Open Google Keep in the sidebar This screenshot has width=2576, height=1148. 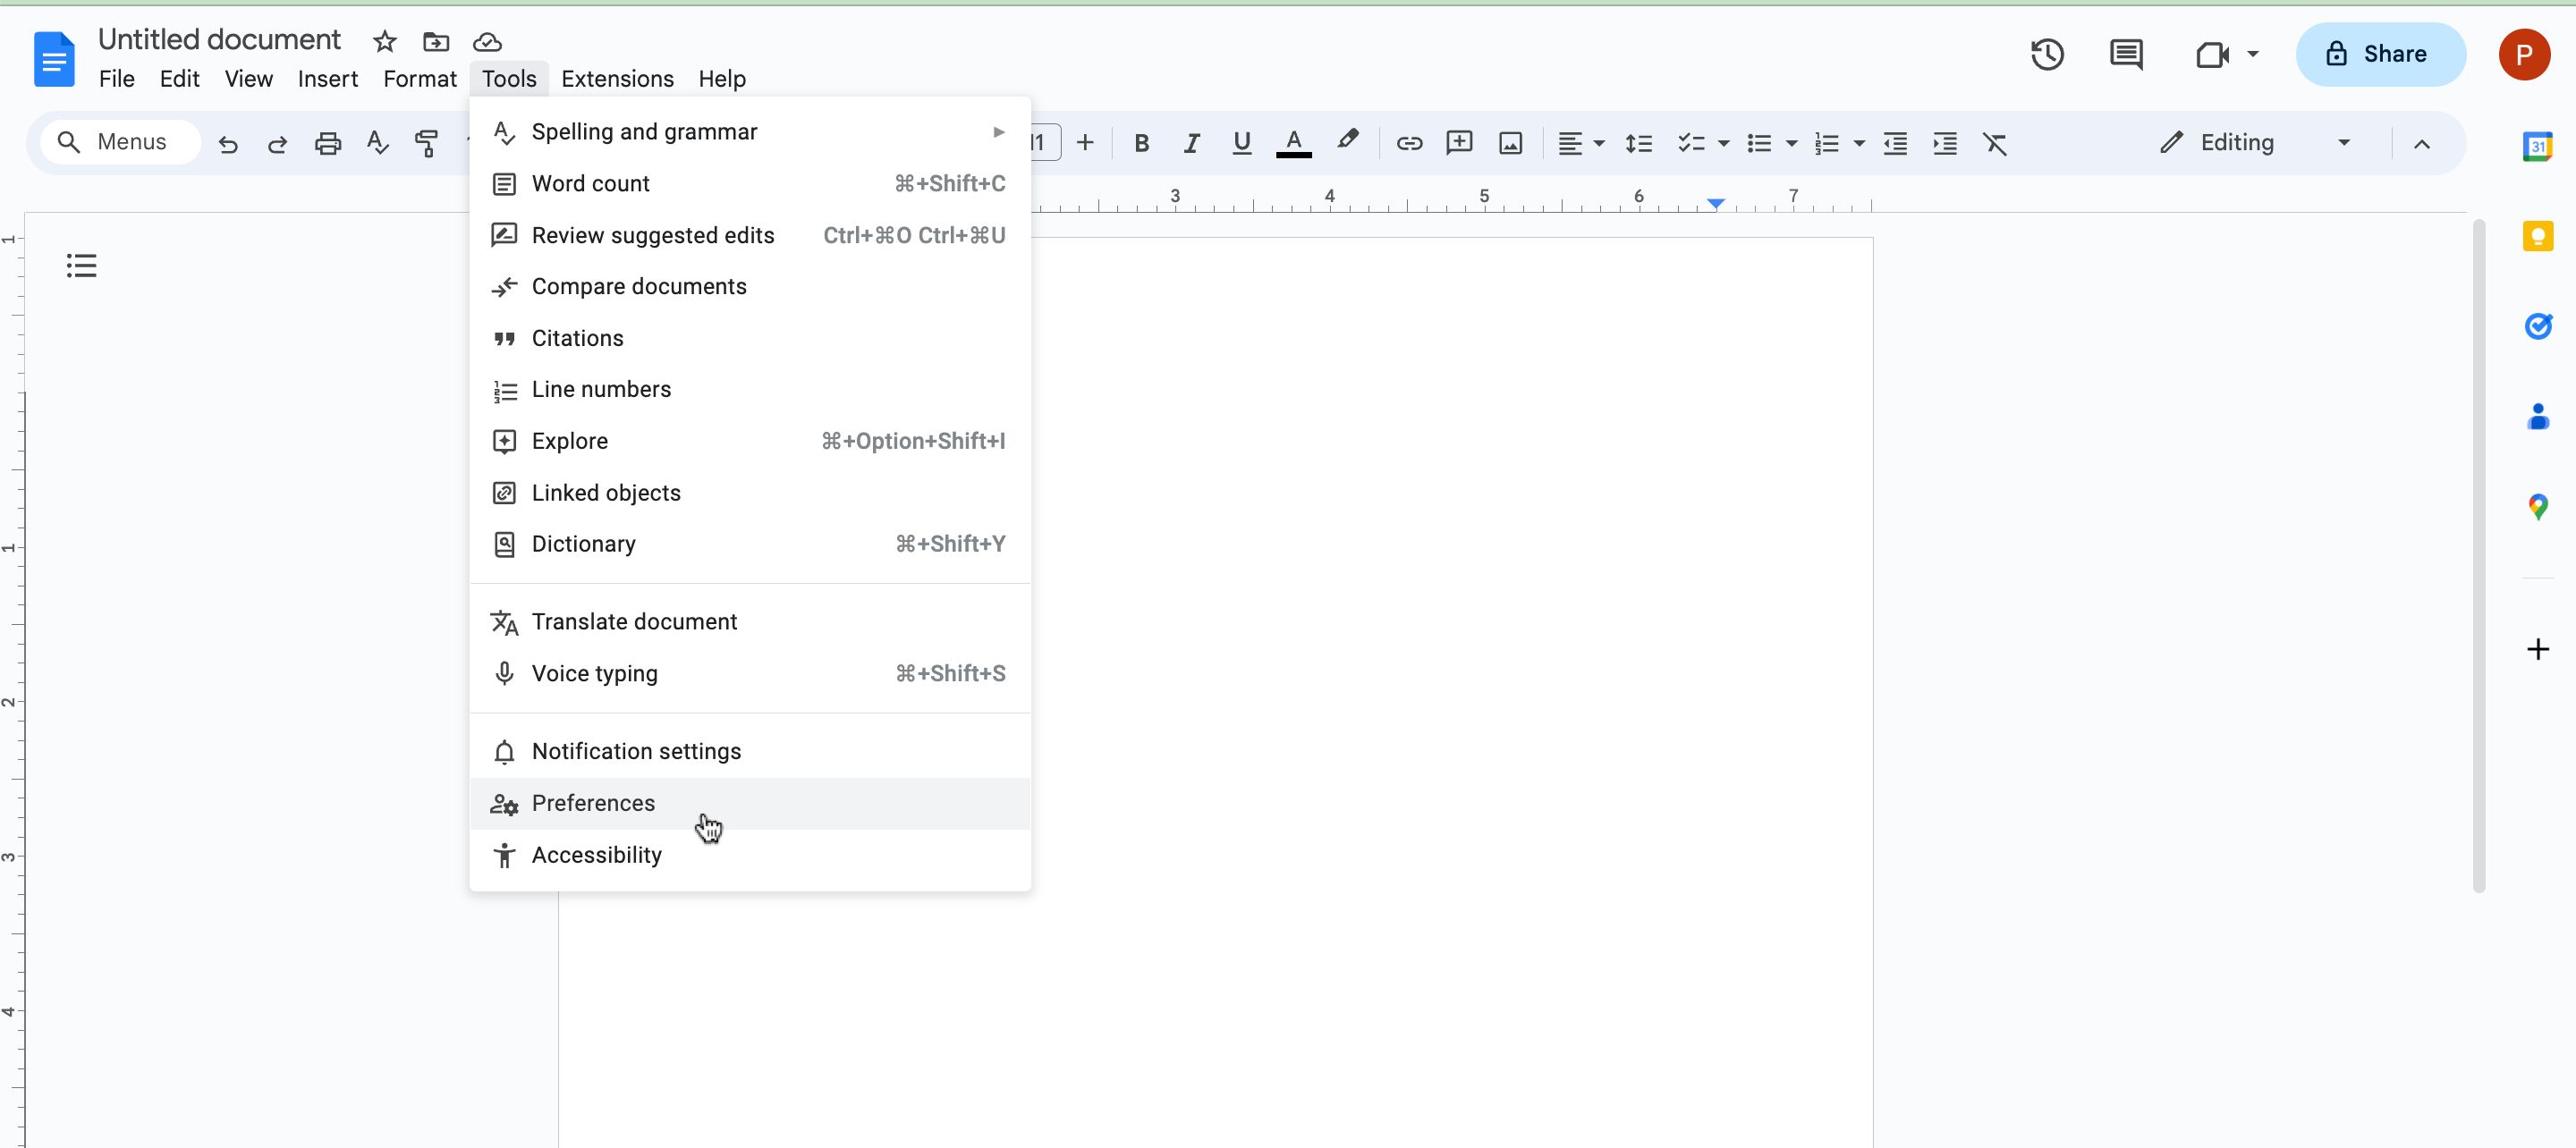[x=2538, y=237]
